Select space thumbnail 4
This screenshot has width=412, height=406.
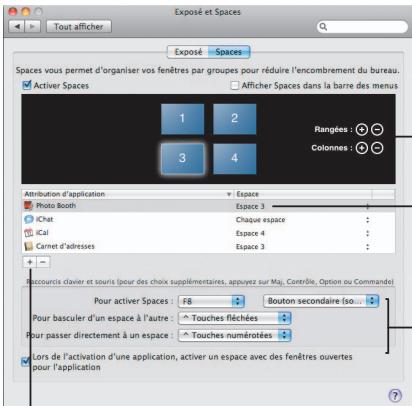point(235,159)
